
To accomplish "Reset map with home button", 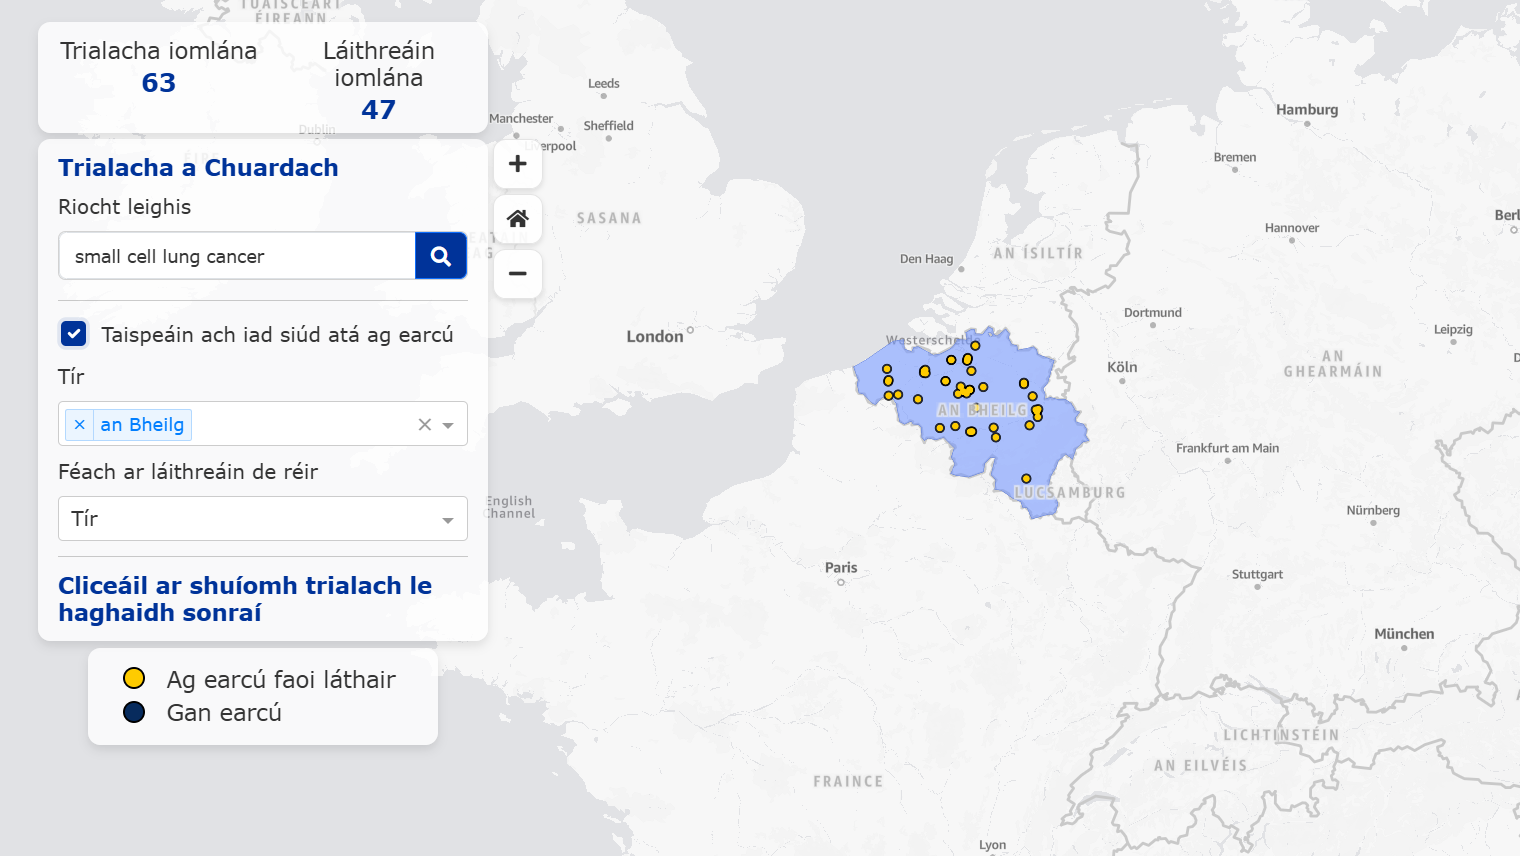I will click(x=517, y=219).
